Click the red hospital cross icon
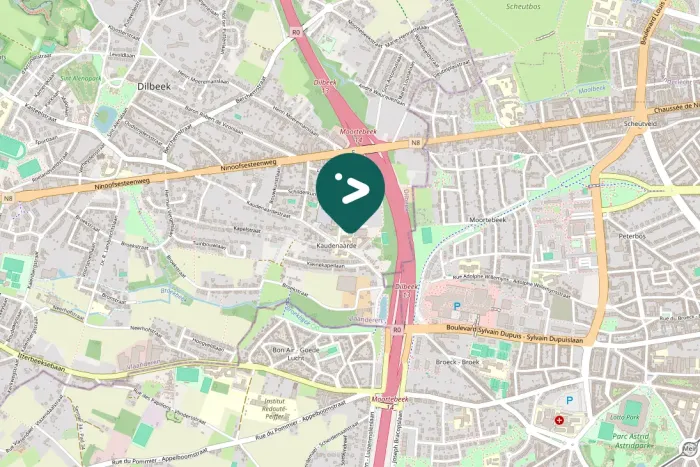 (x=558, y=420)
